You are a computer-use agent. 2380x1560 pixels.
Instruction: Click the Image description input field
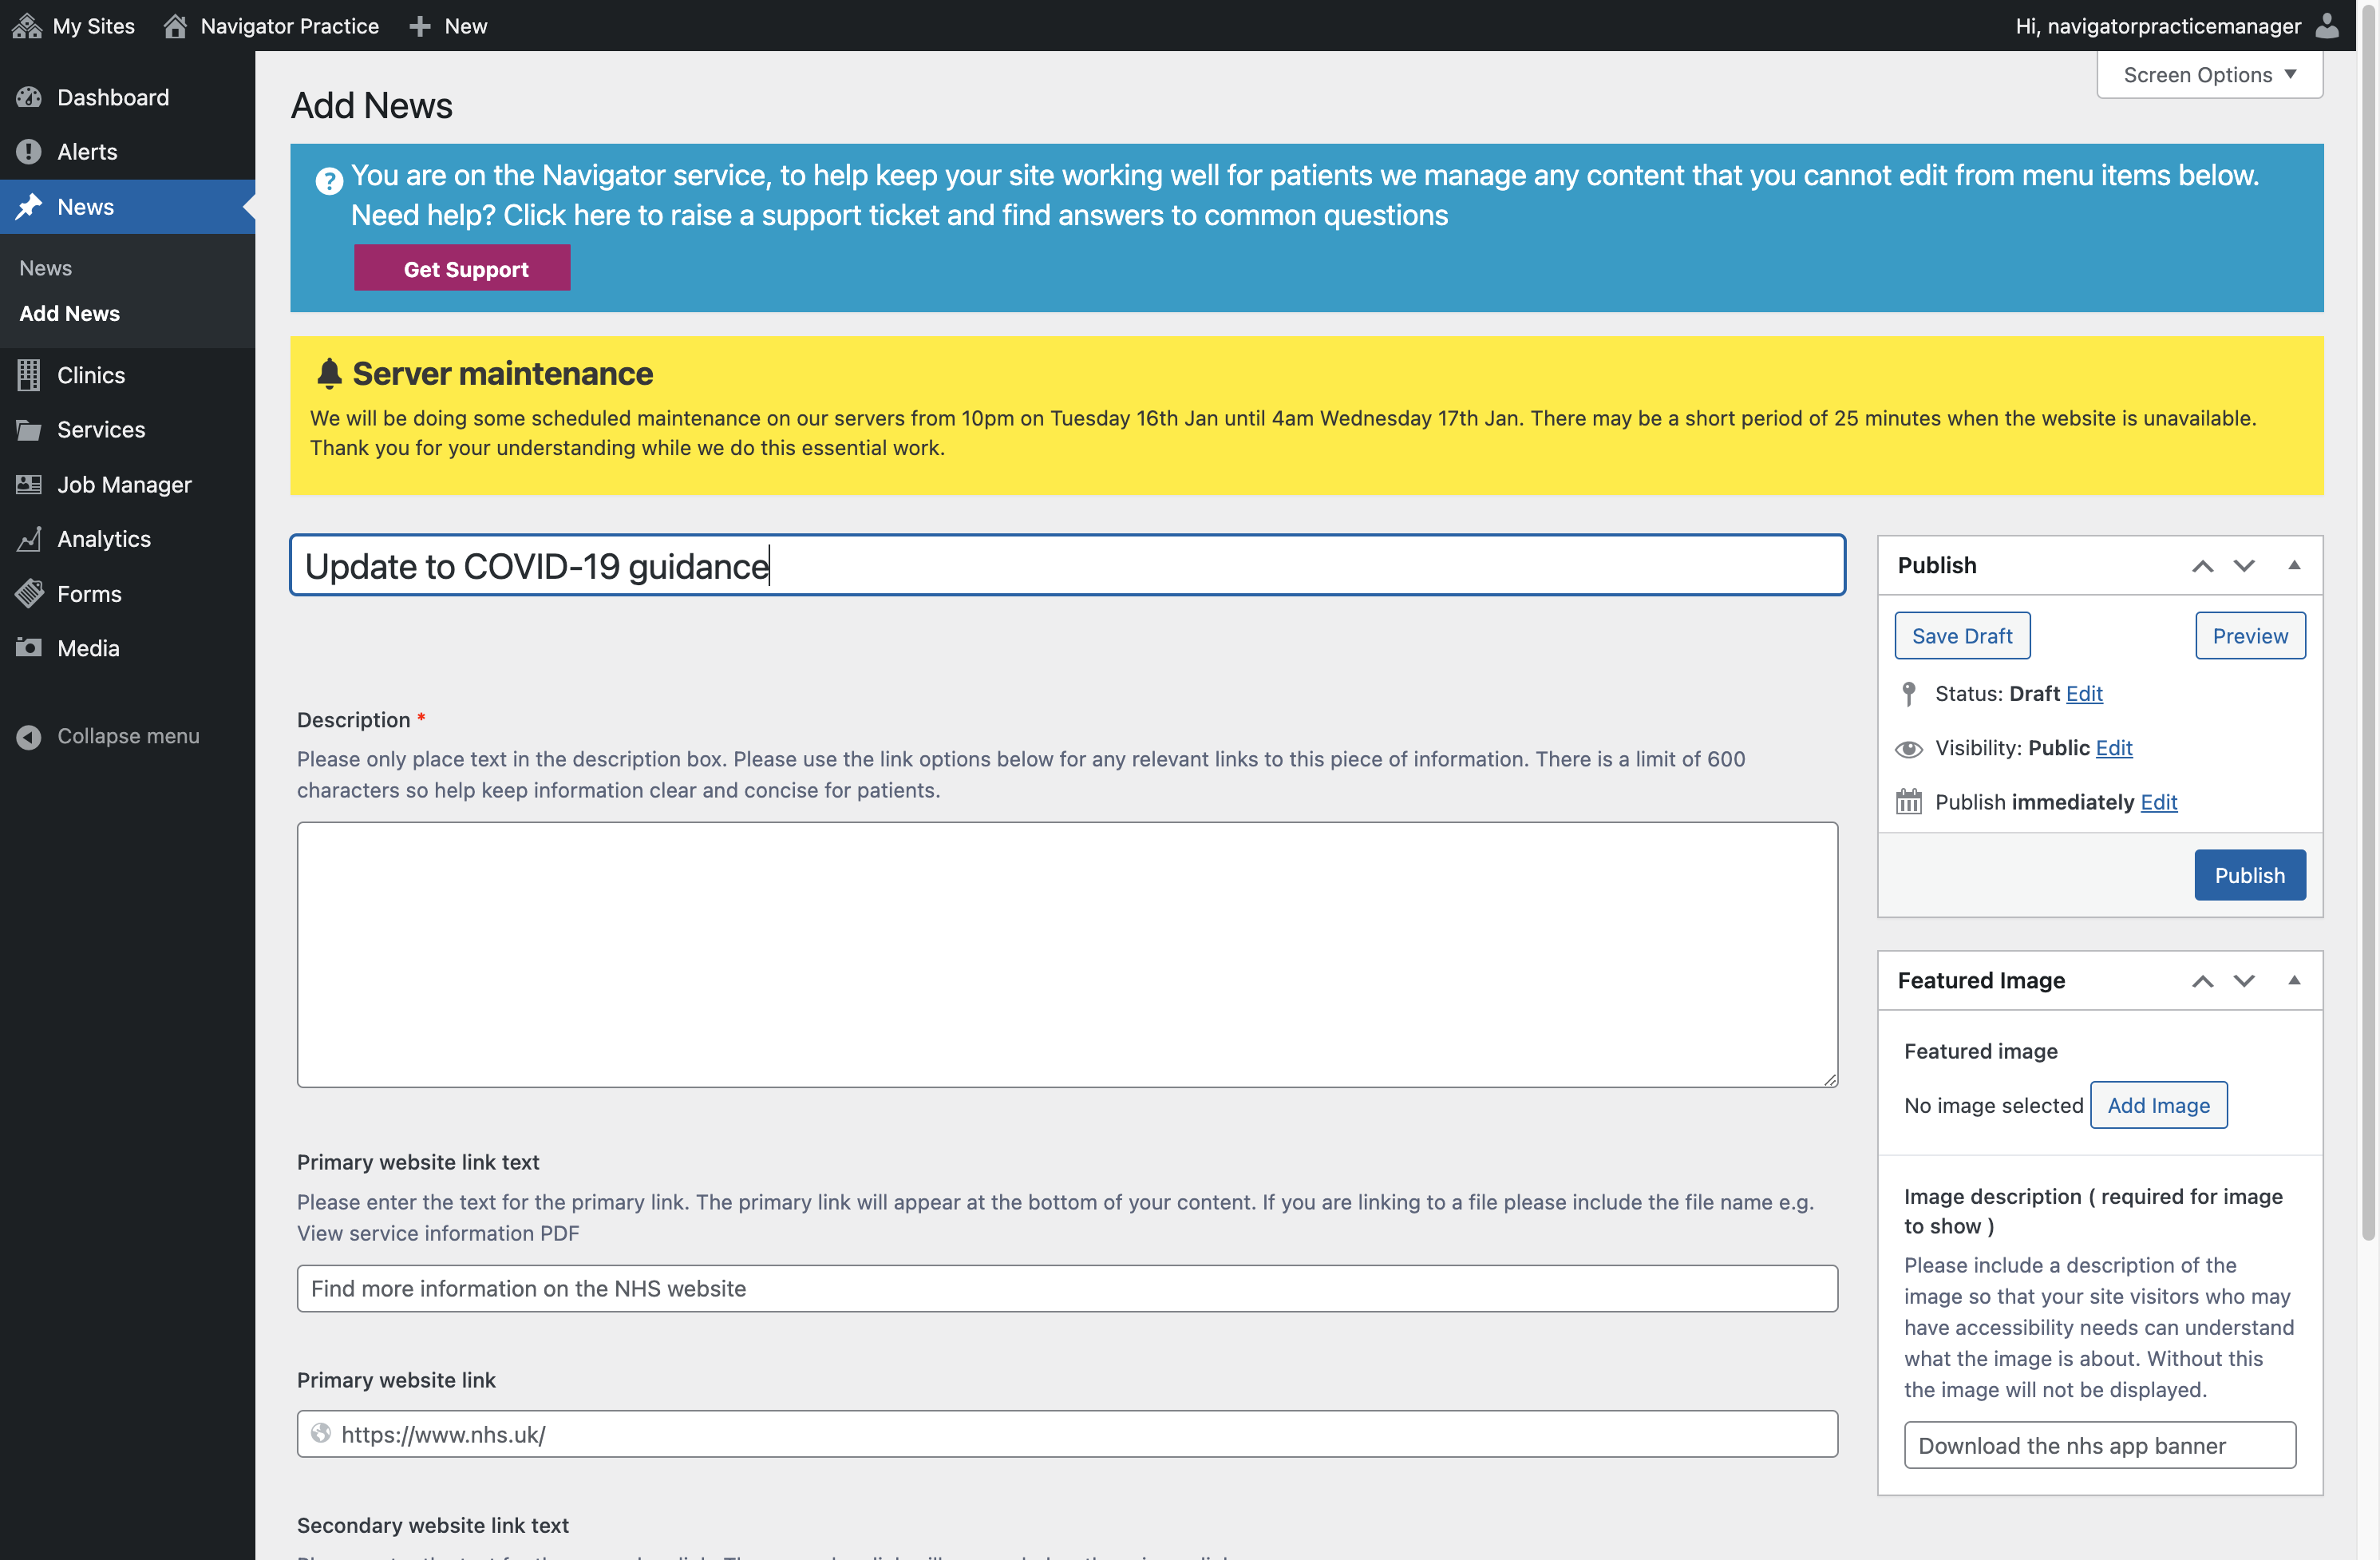(x=2100, y=1445)
